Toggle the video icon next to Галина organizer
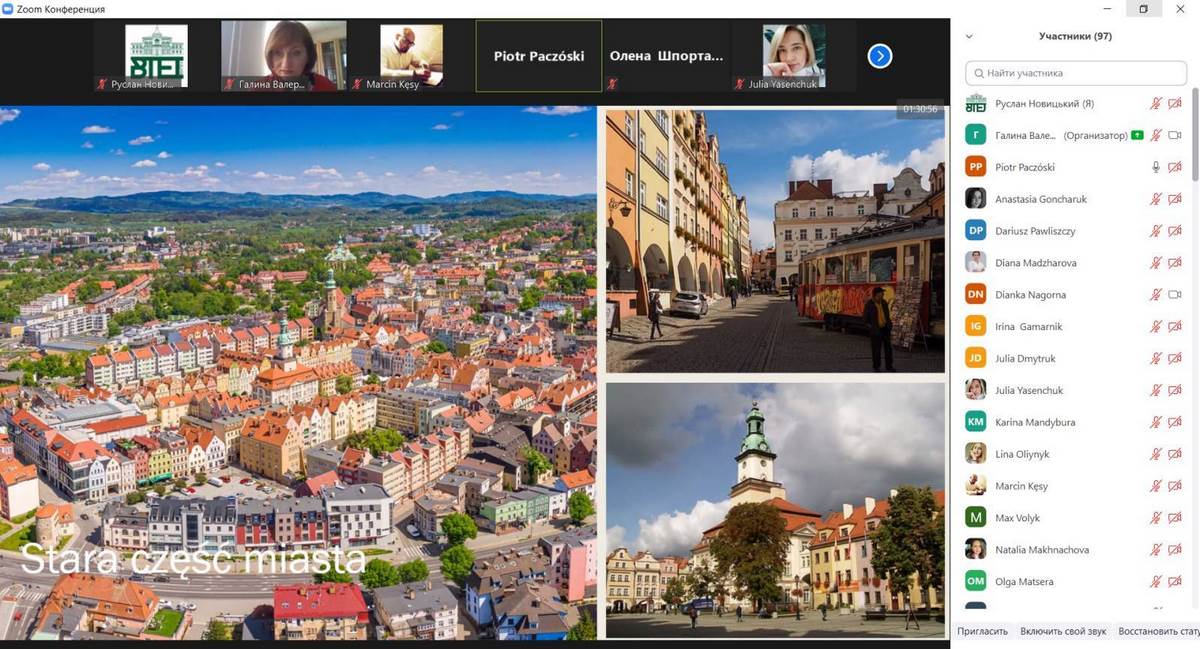 click(x=1175, y=135)
